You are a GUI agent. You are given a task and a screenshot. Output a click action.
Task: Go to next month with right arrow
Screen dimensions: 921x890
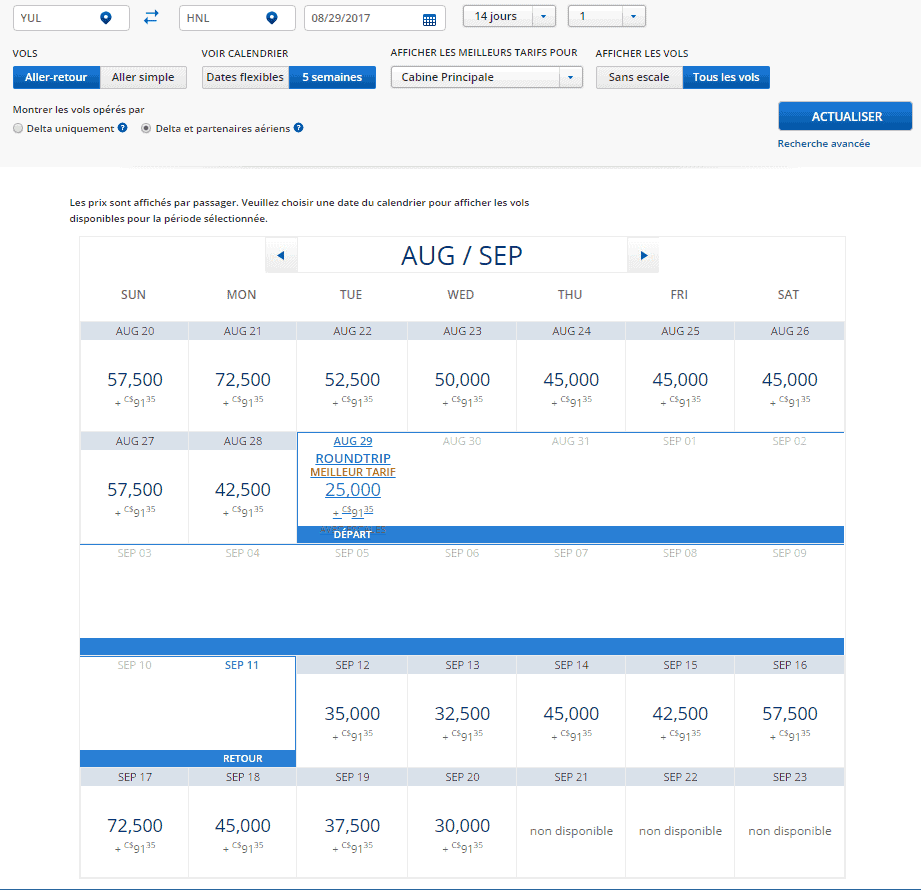643,256
